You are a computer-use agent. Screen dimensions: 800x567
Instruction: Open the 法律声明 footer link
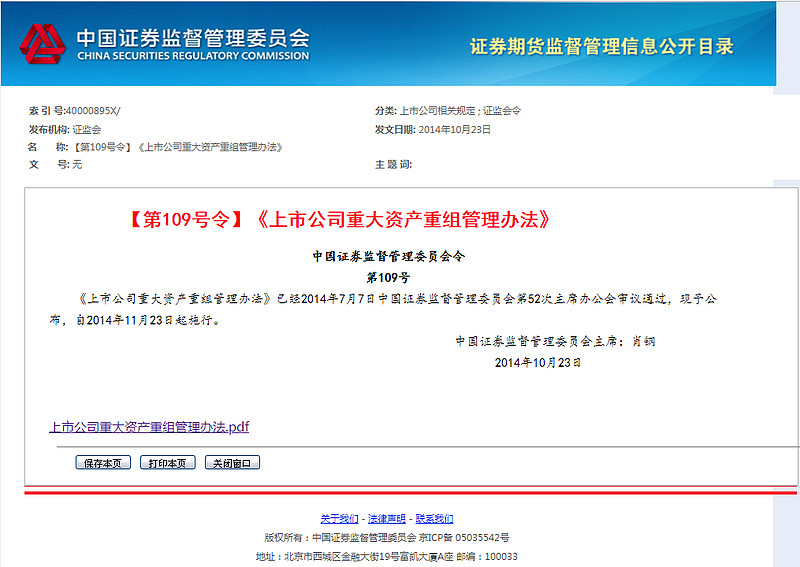[x=387, y=519]
